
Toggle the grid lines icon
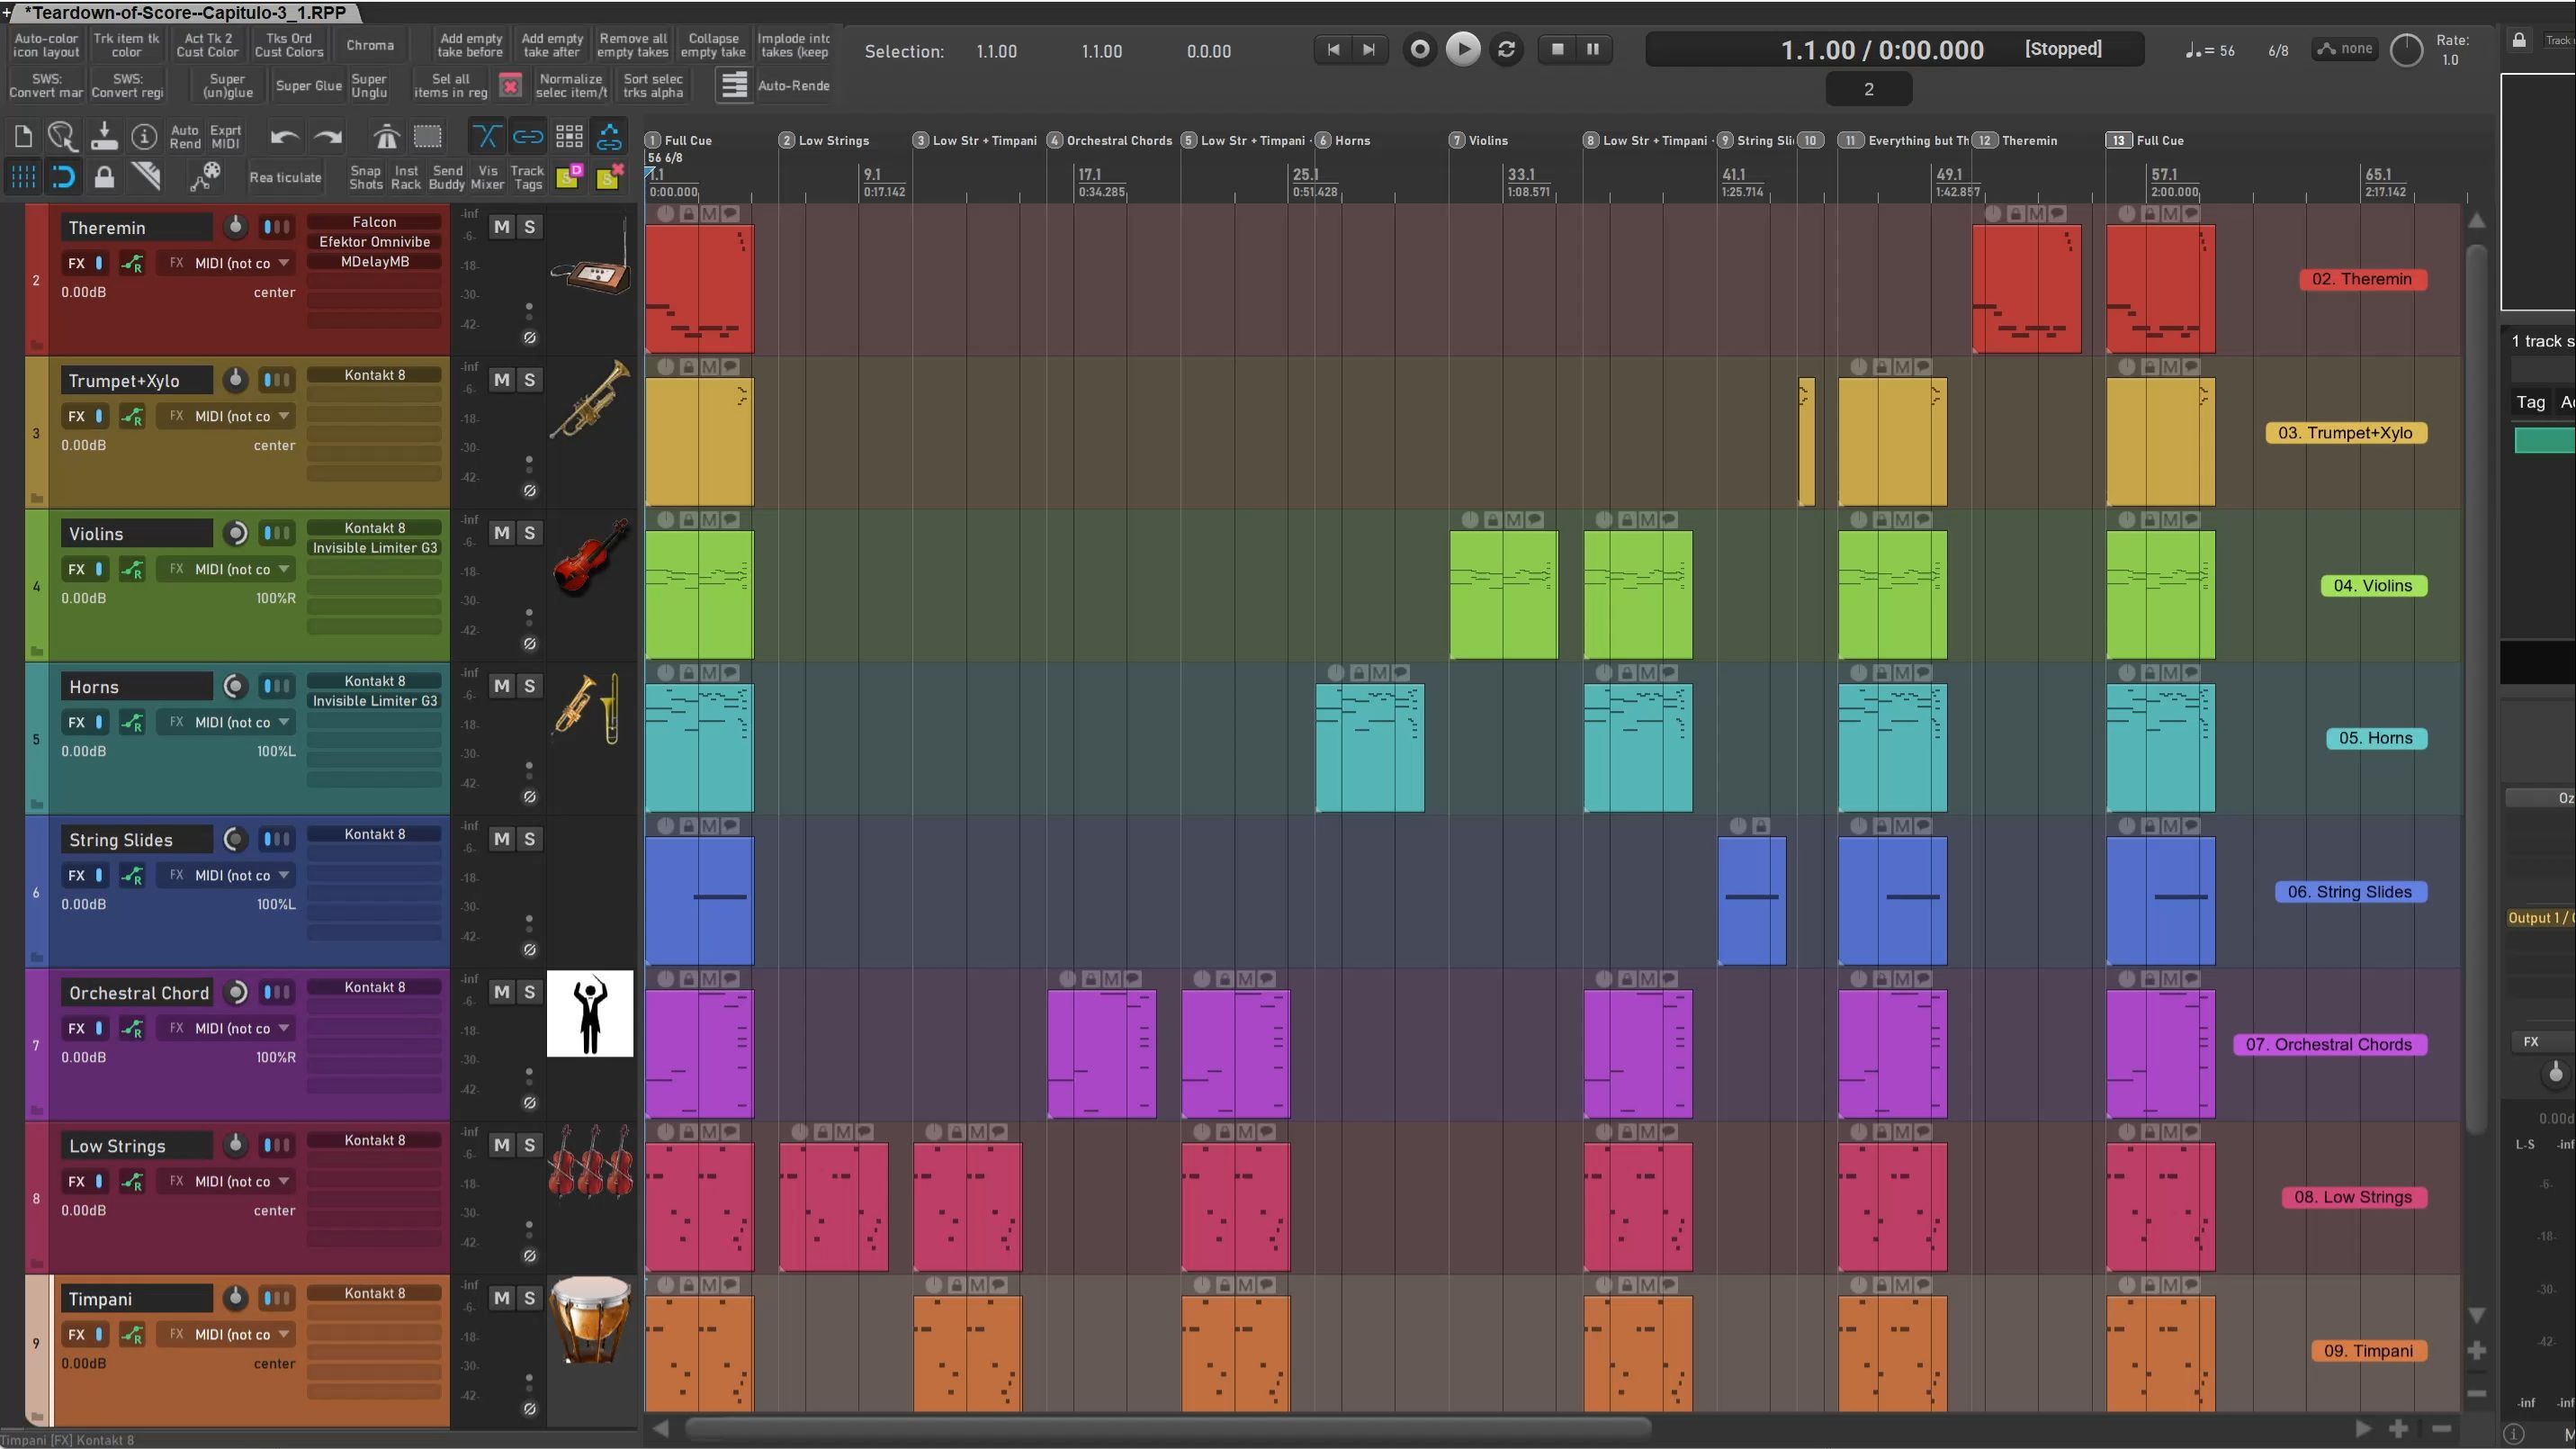[x=23, y=178]
